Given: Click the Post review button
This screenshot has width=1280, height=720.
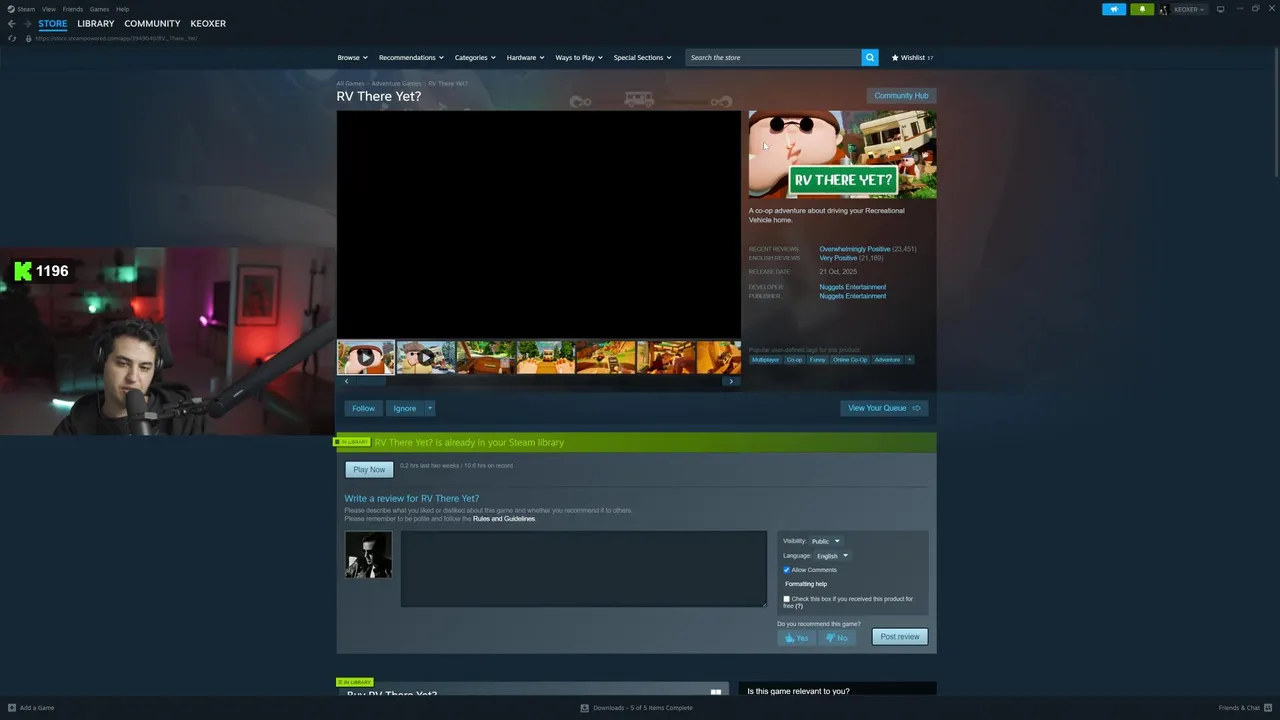Looking at the screenshot, I should [900, 637].
